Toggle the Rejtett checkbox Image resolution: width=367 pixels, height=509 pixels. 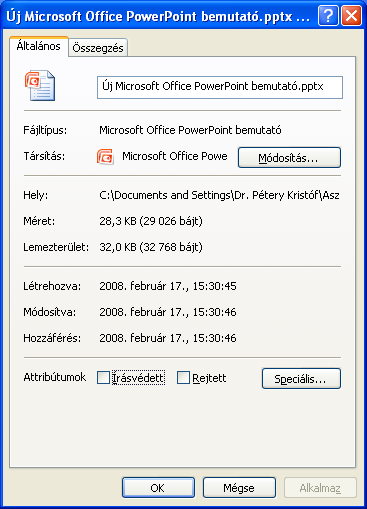pos(183,378)
